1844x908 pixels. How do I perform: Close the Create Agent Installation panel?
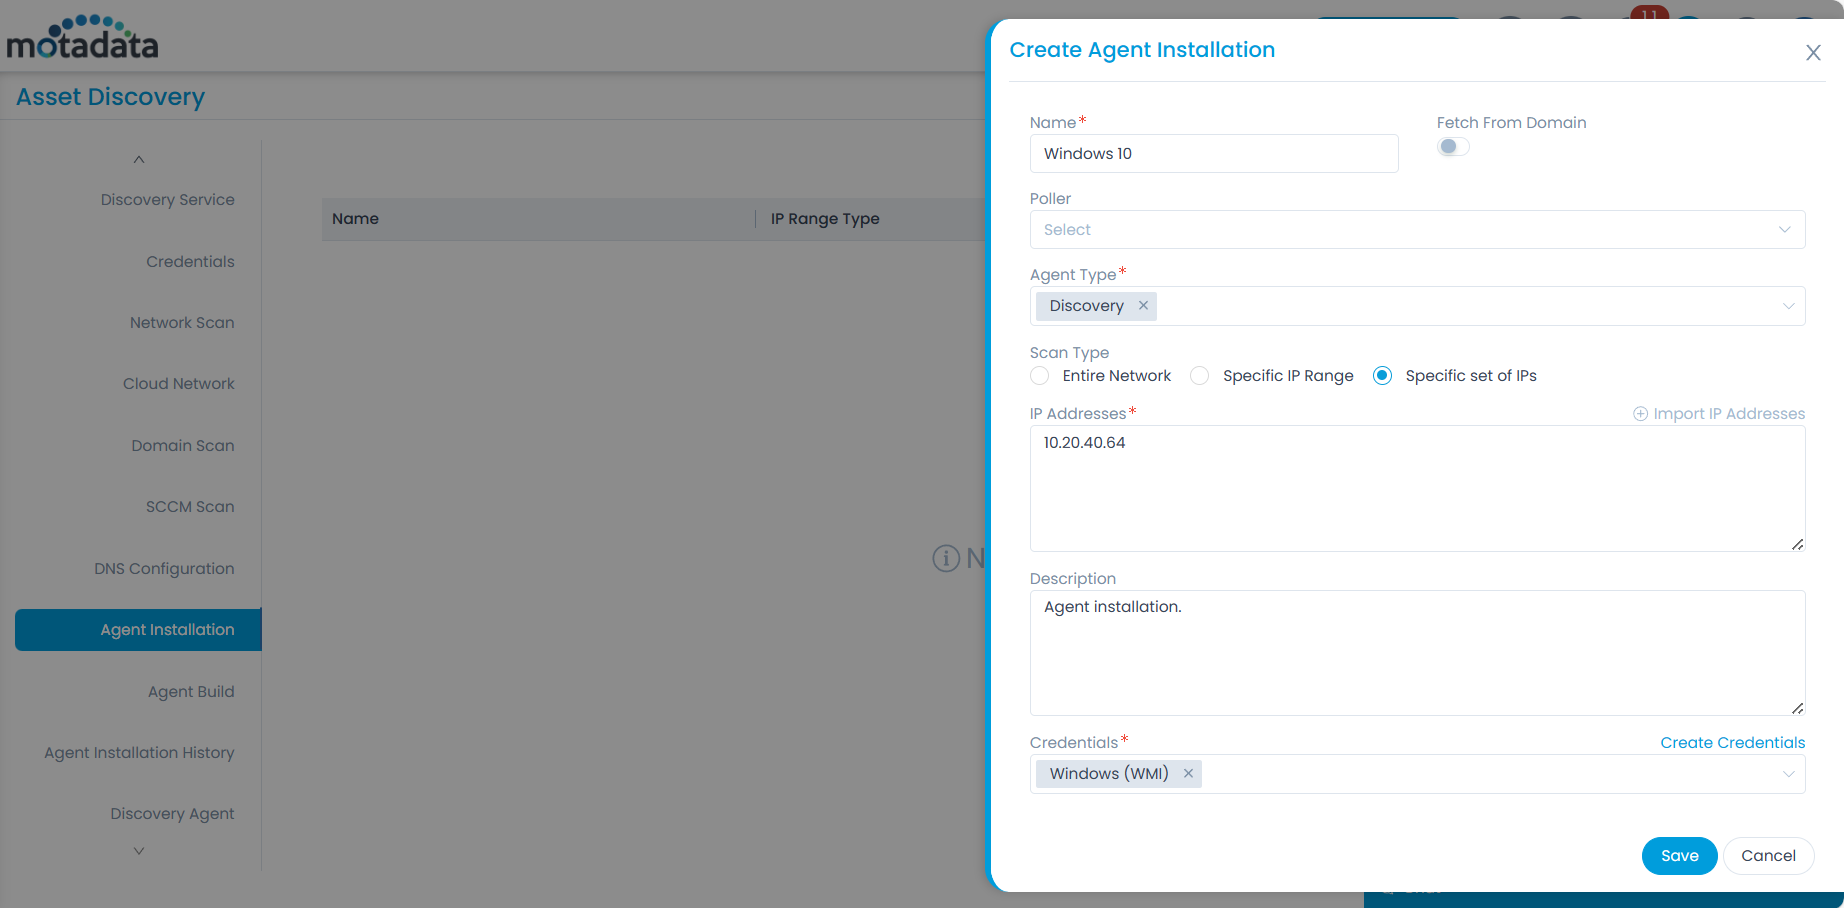(x=1812, y=53)
